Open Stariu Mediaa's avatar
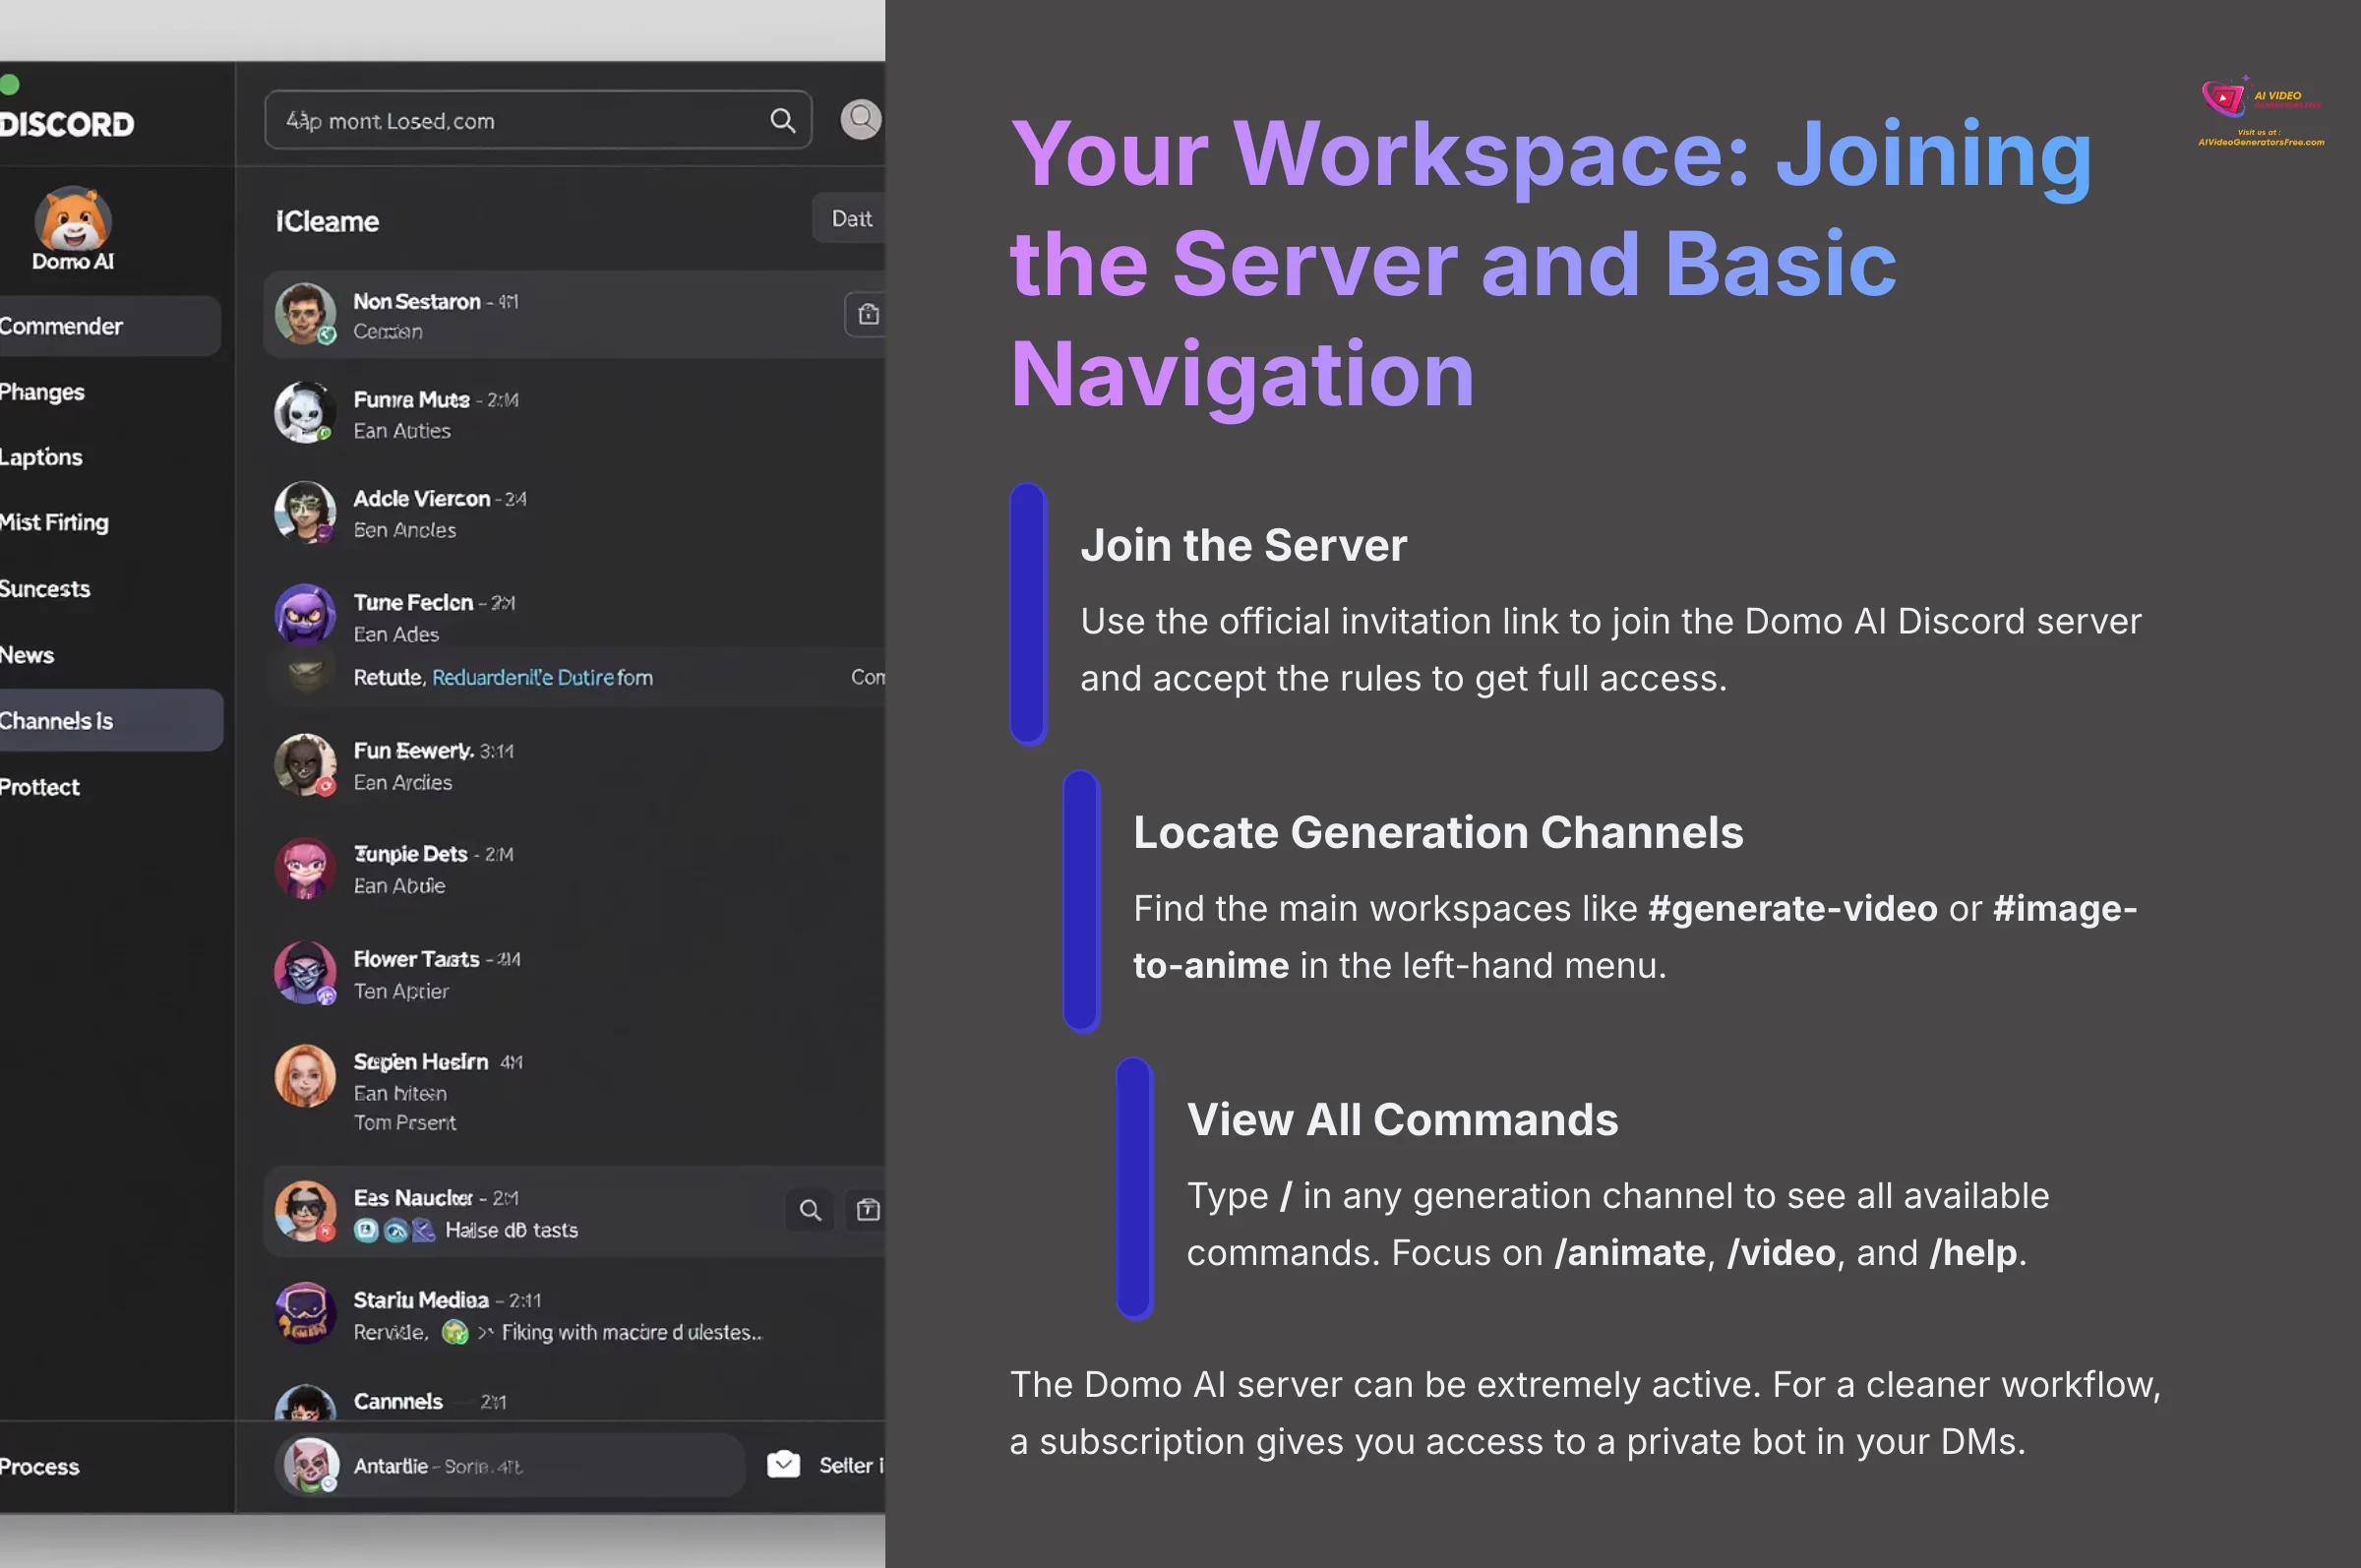Image resolution: width=2361 pixels, height=1568 pixels. (304, 1313)
